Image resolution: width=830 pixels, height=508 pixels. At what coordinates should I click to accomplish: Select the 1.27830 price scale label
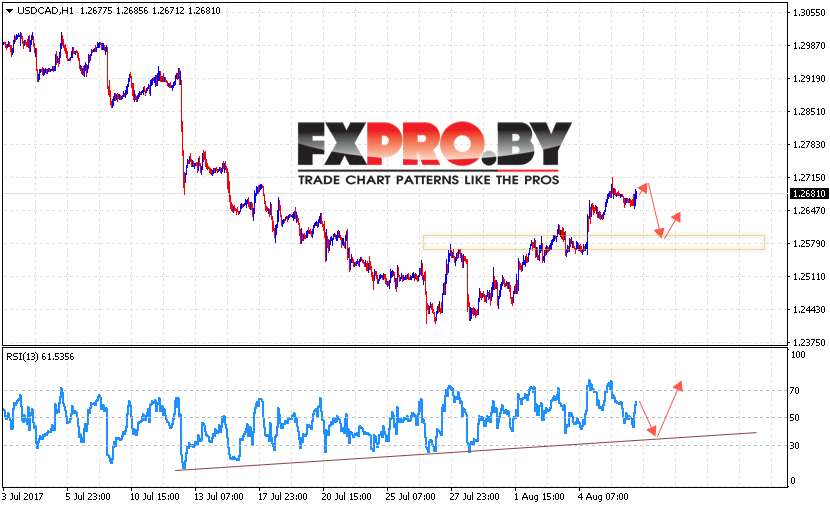809,144
